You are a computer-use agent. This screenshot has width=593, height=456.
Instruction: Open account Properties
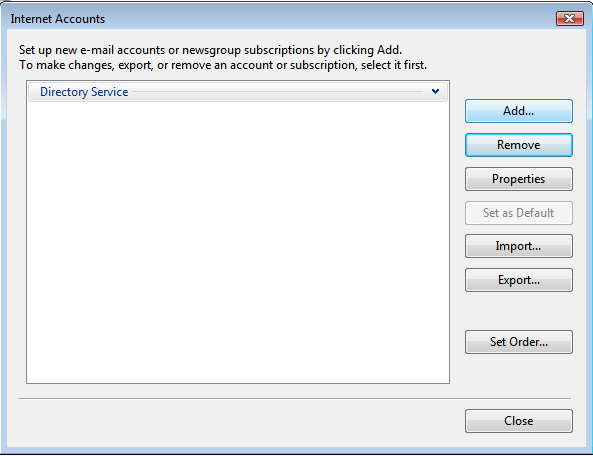click(518, 179)
